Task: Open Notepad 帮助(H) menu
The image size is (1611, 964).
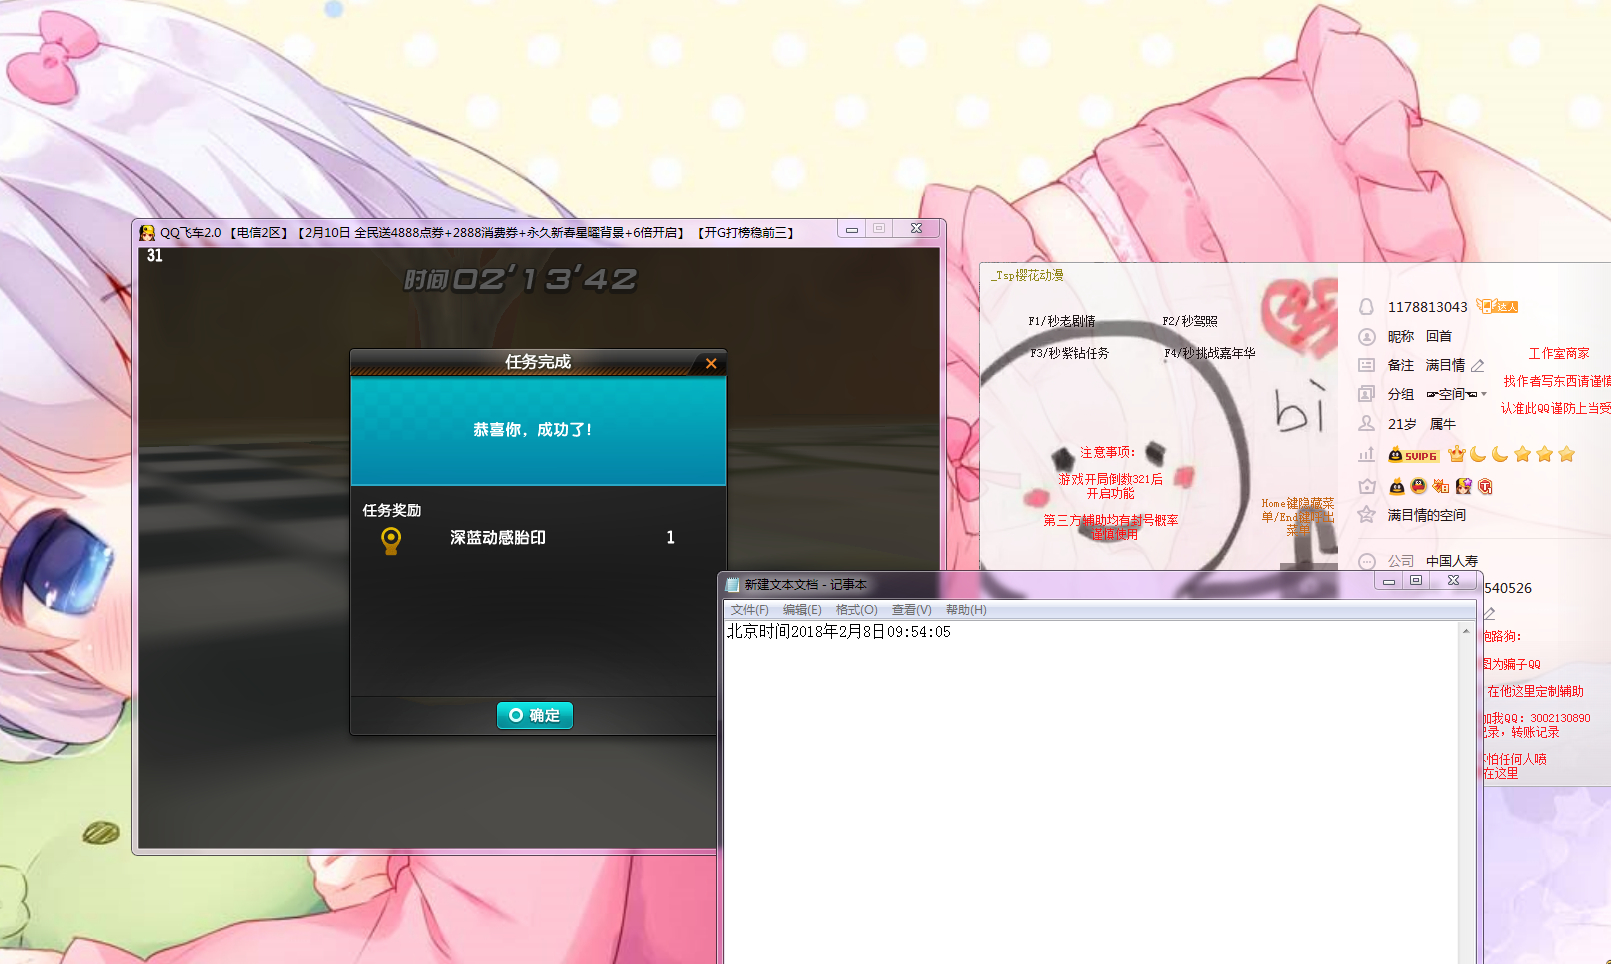Action: pyautogui.click(x=966, y=610)
